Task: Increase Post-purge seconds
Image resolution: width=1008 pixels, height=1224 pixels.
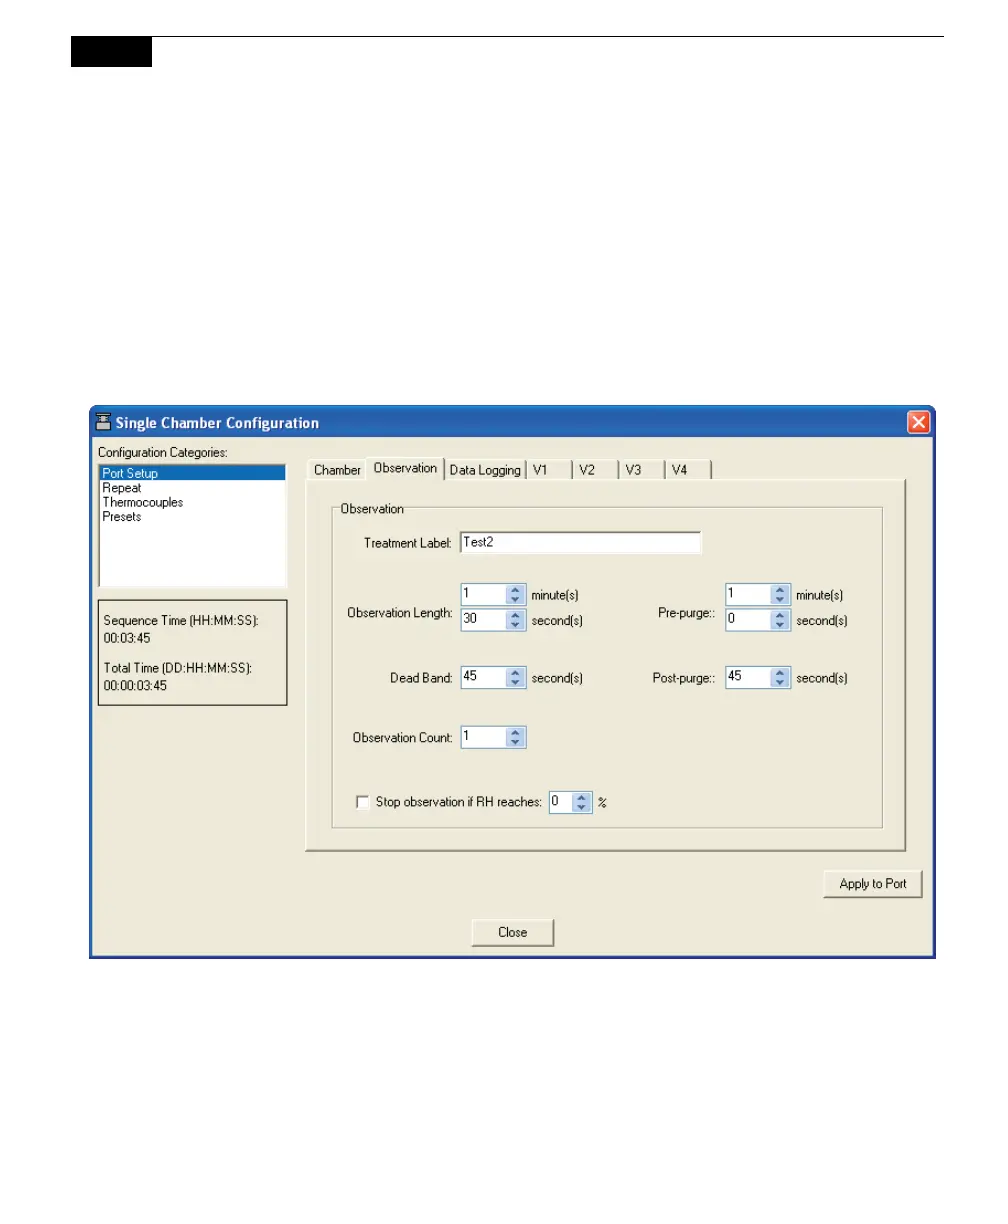Action: [780, 672]
